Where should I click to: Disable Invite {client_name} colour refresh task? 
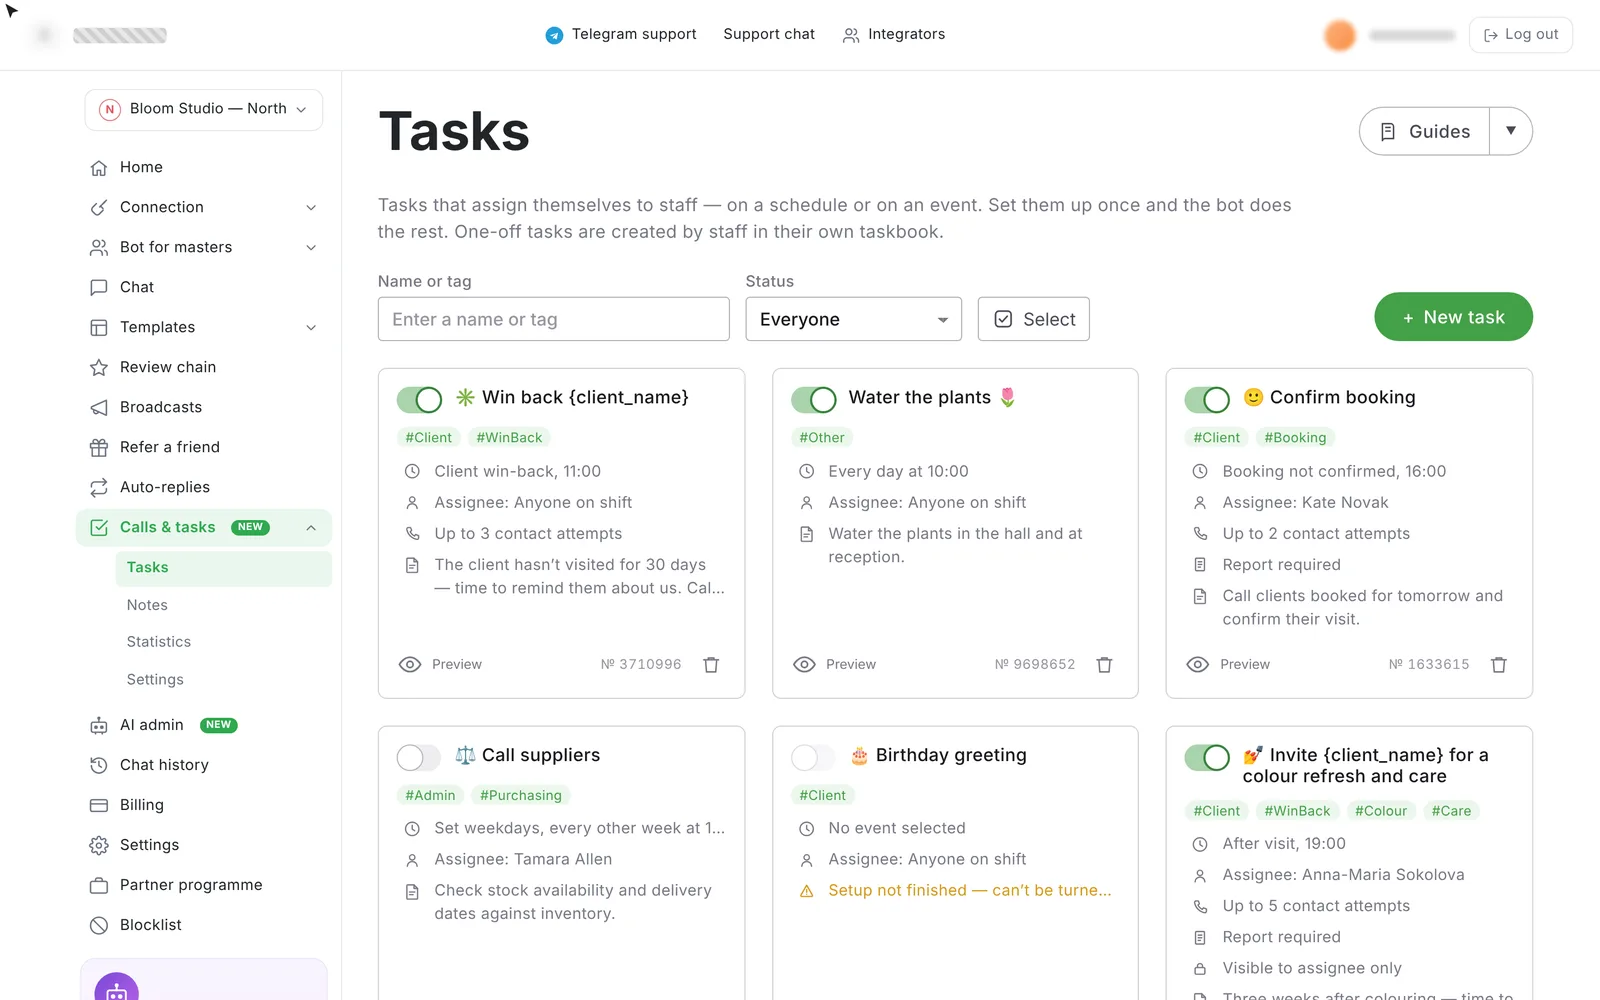point(1207,757)
